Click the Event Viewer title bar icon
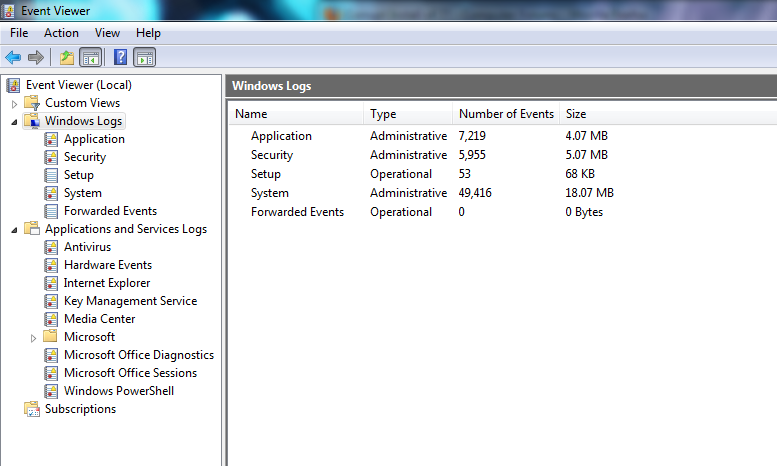Viewport: 777px width, 466px height. [x=8, y=10]
